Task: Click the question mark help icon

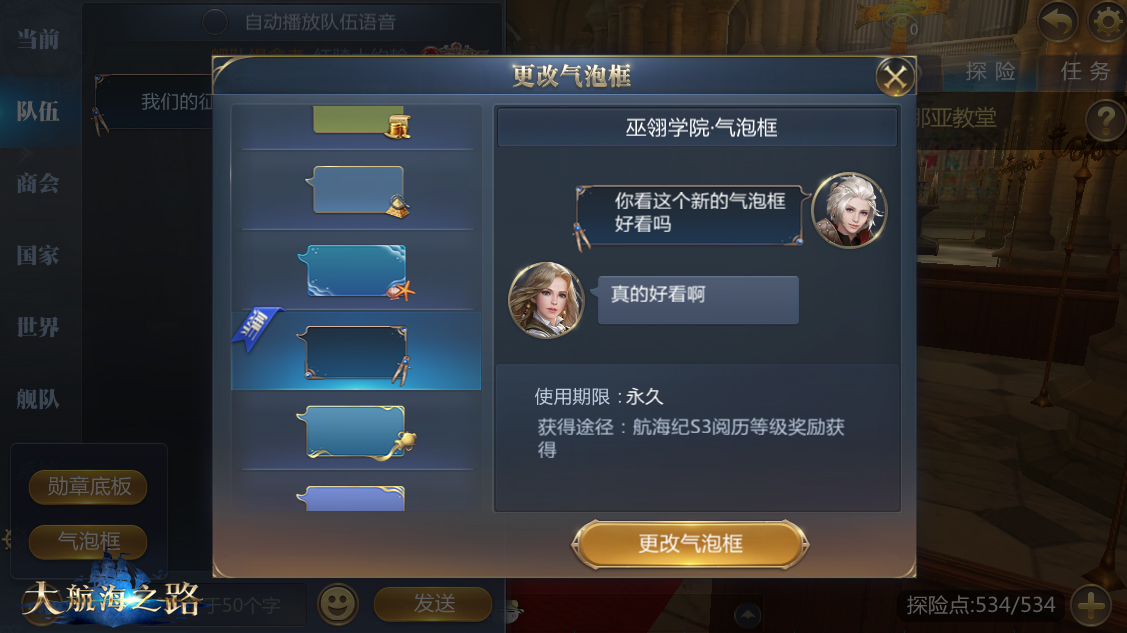Action: 1105,120
